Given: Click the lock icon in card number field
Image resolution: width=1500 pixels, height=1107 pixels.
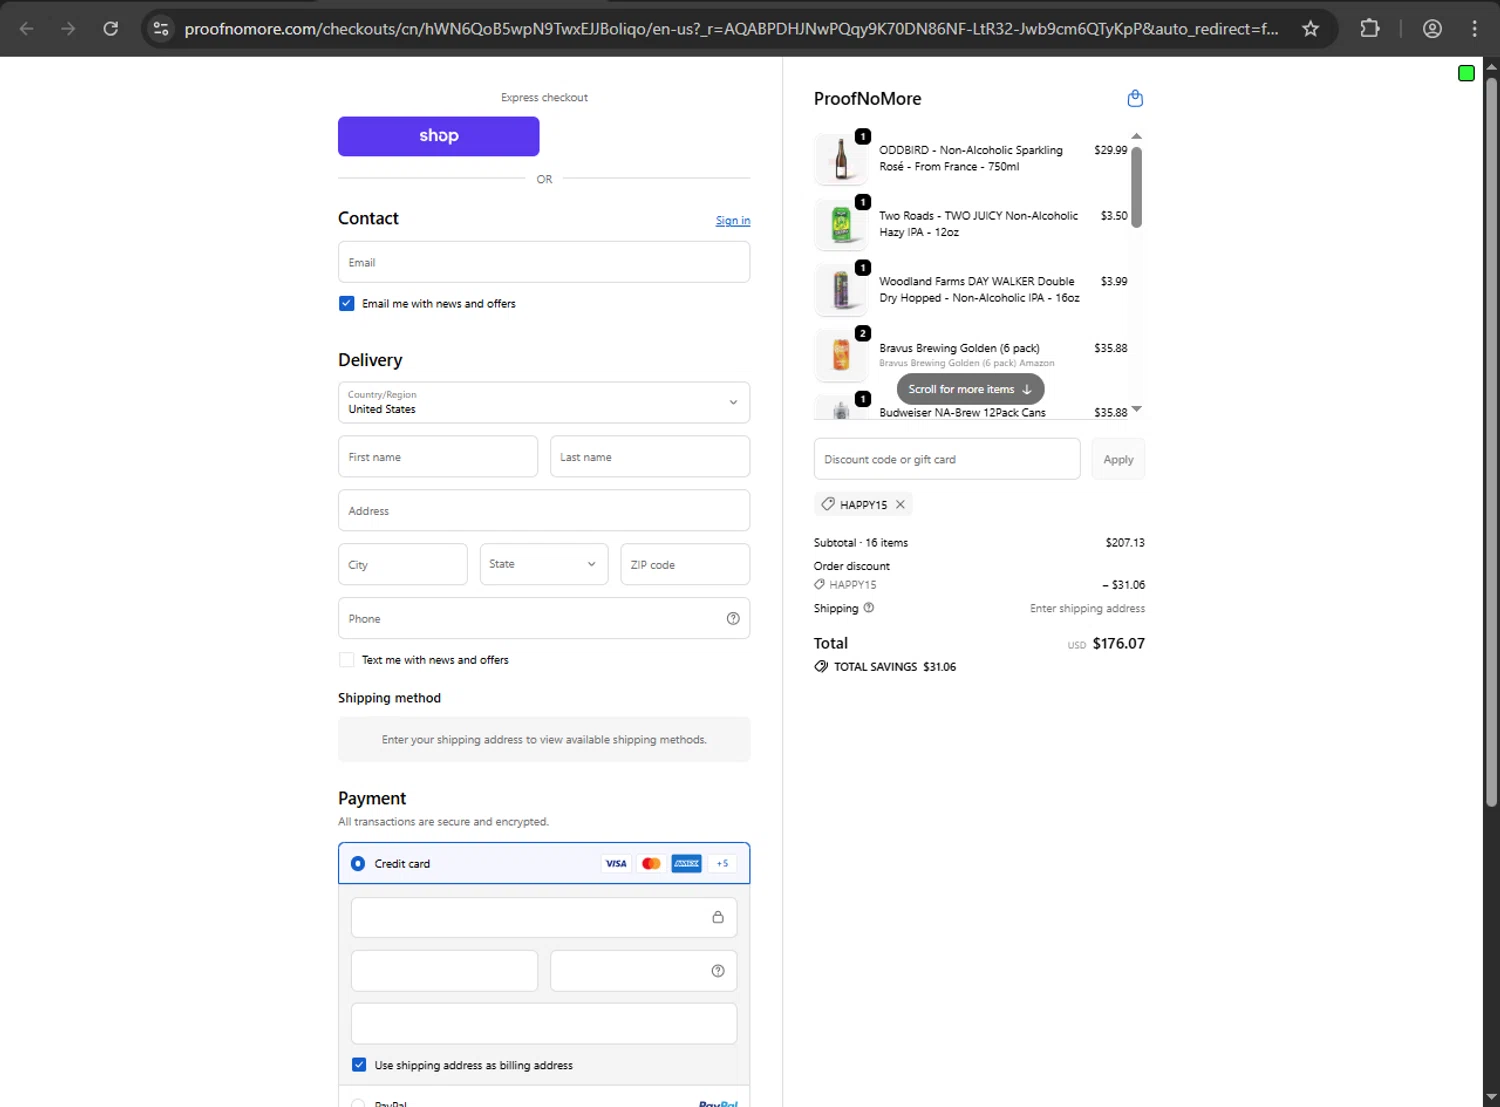Looking at the screenshot, I should (x=718, y=917).
